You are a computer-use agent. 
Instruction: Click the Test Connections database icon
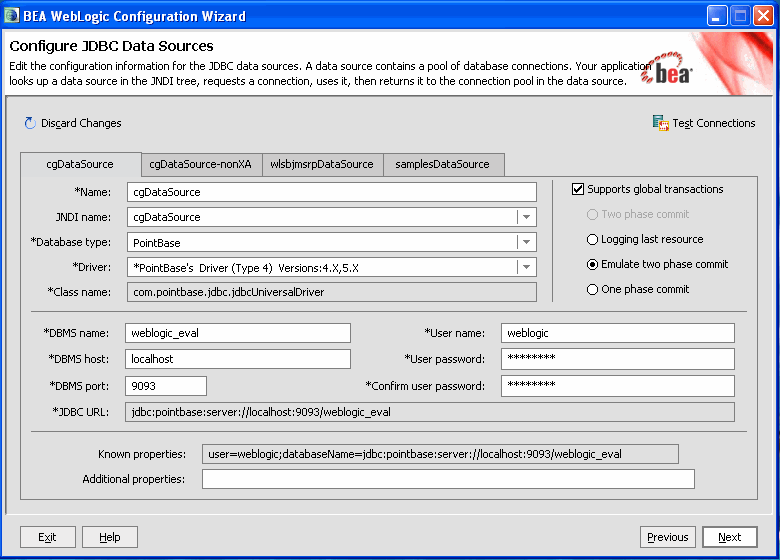pyautogui.click(x=661, y=123)
